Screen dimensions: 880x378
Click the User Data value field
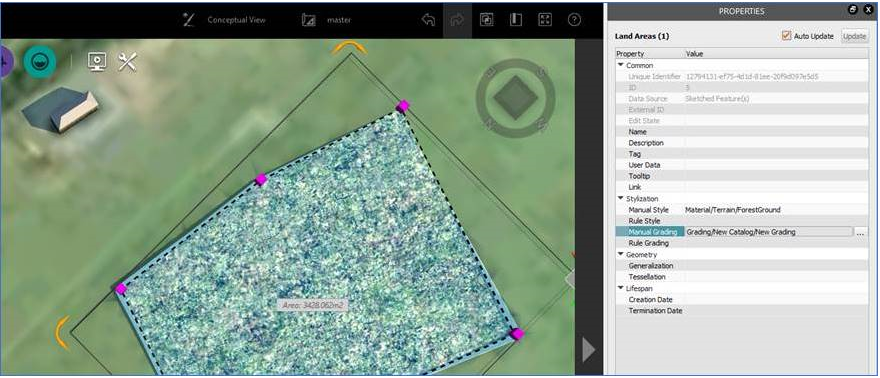pyautogui.click(x=776, y=165)
